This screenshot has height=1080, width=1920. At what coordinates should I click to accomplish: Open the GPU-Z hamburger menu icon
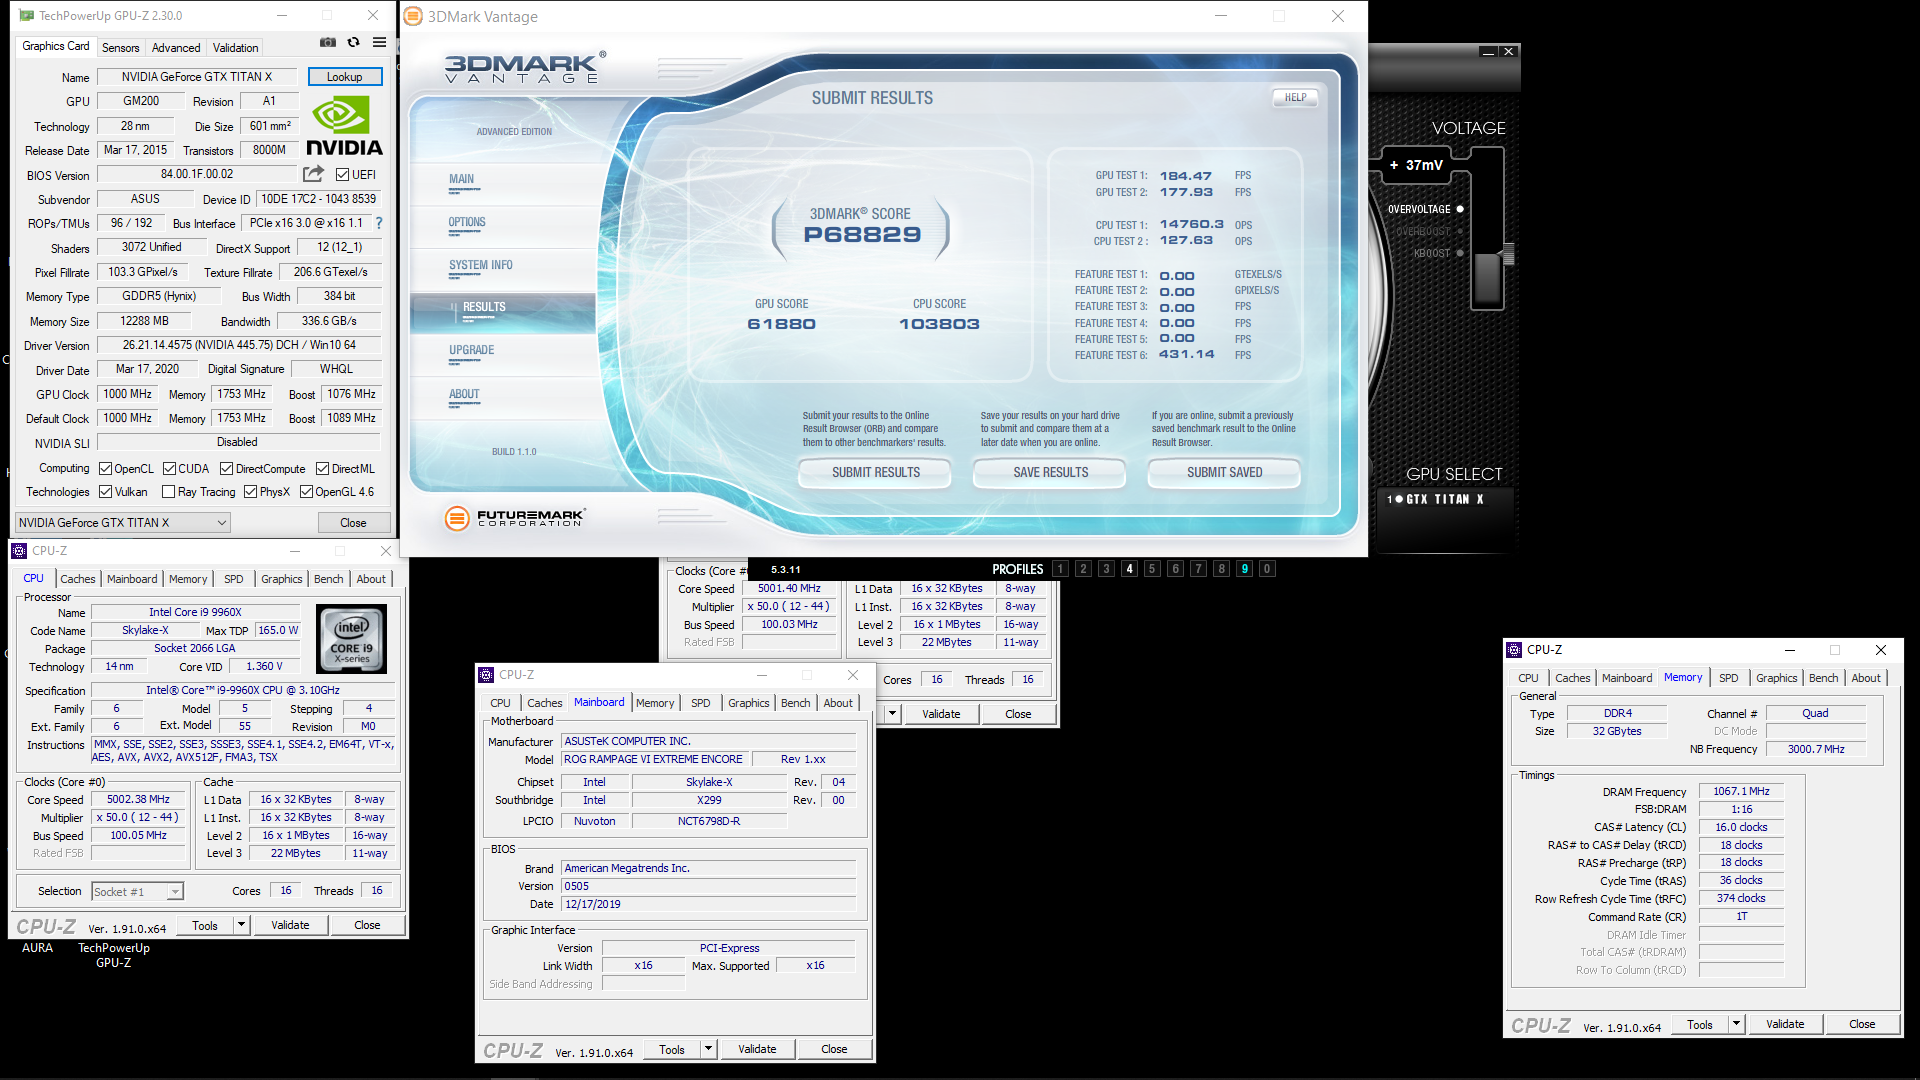(379, 42)
